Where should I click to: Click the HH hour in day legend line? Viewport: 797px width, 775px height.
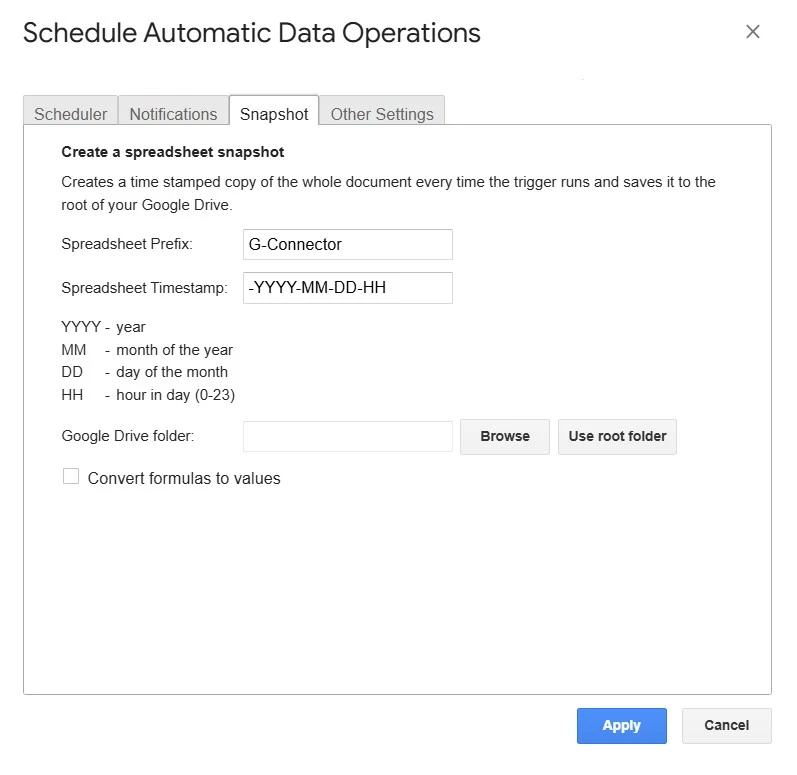tap(148, 394)
